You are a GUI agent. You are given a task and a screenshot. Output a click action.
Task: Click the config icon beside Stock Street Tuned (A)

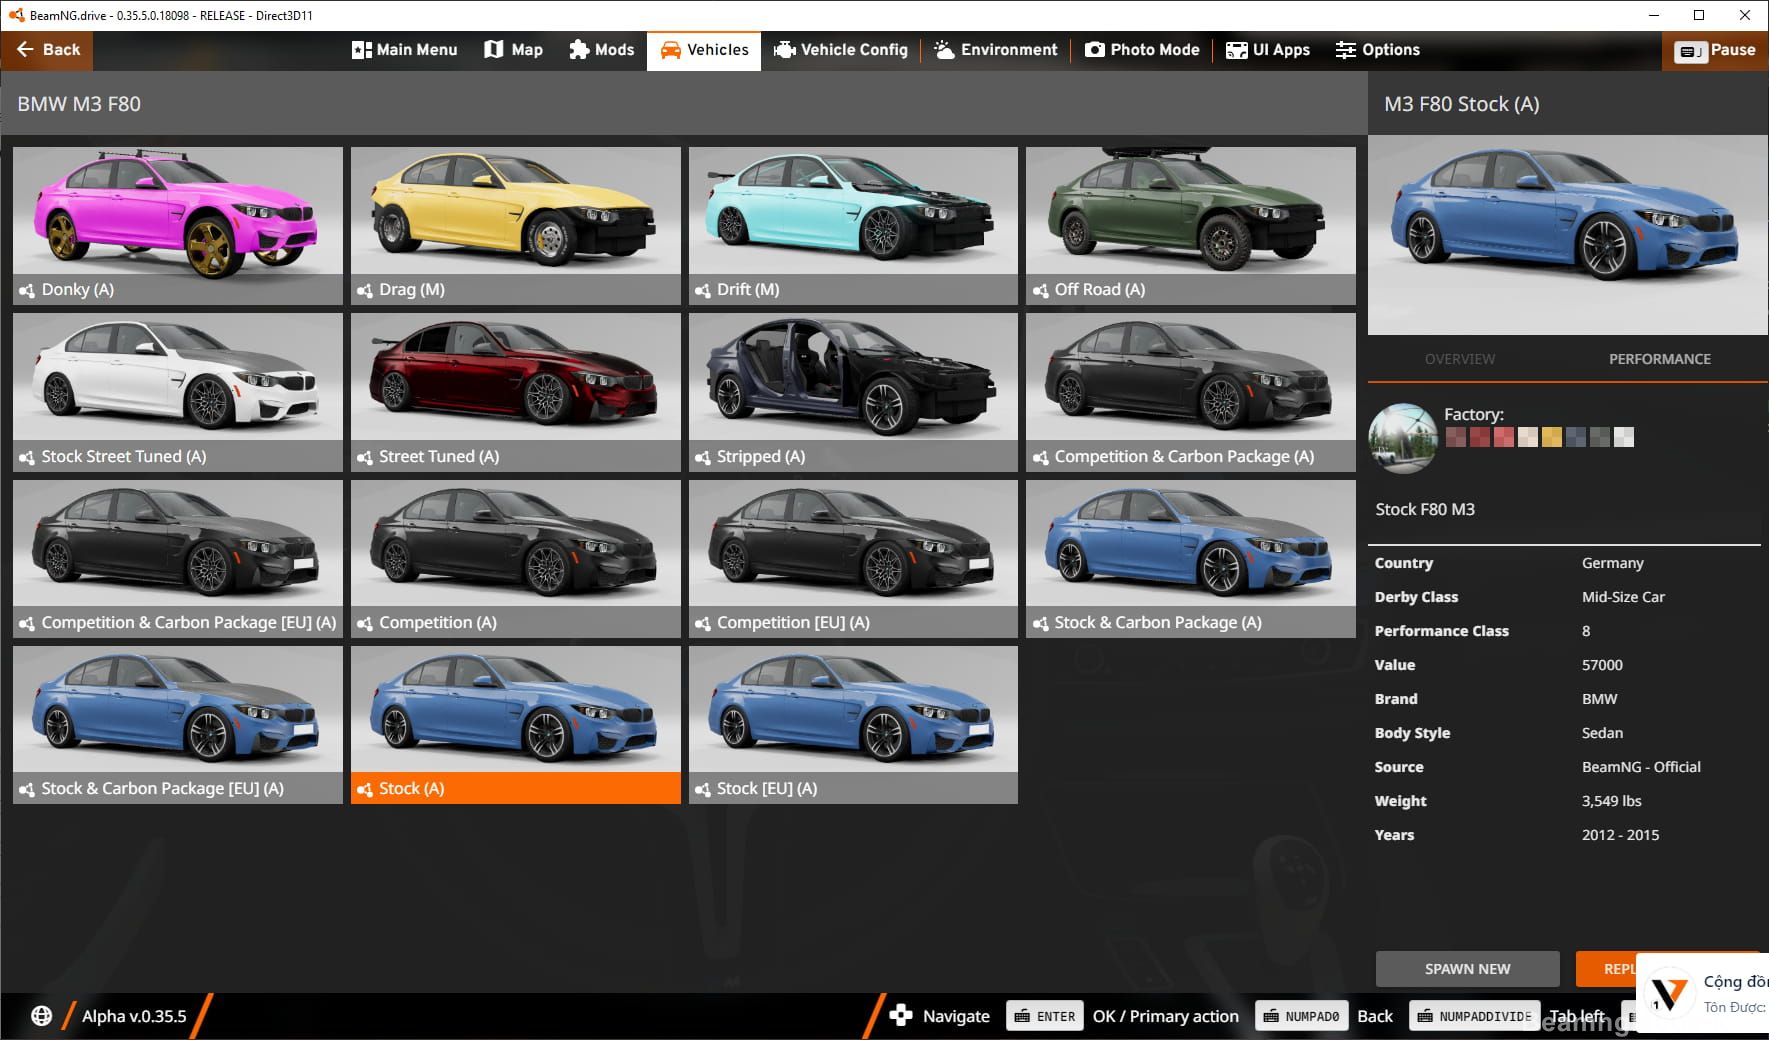click(x=27, y=457)
